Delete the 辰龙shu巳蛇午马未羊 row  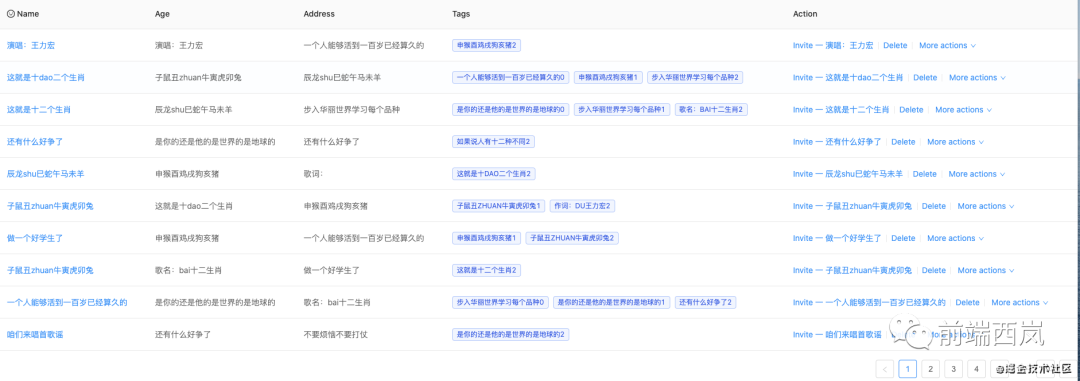pos(925,174)
